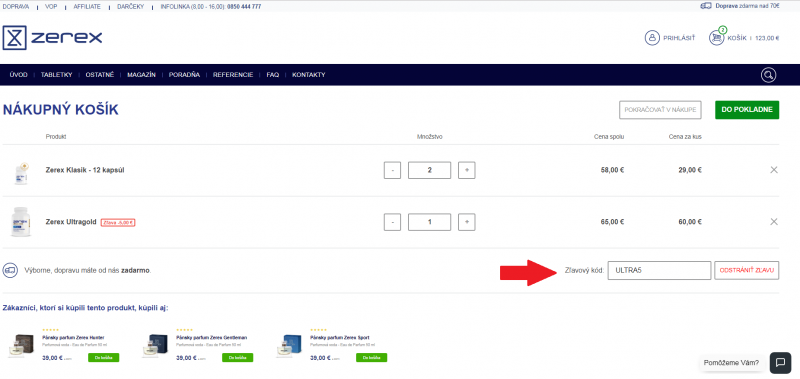Viewport: 800px width, 379px height.
Task: Open Poradňa menu item
Action: 184,75
